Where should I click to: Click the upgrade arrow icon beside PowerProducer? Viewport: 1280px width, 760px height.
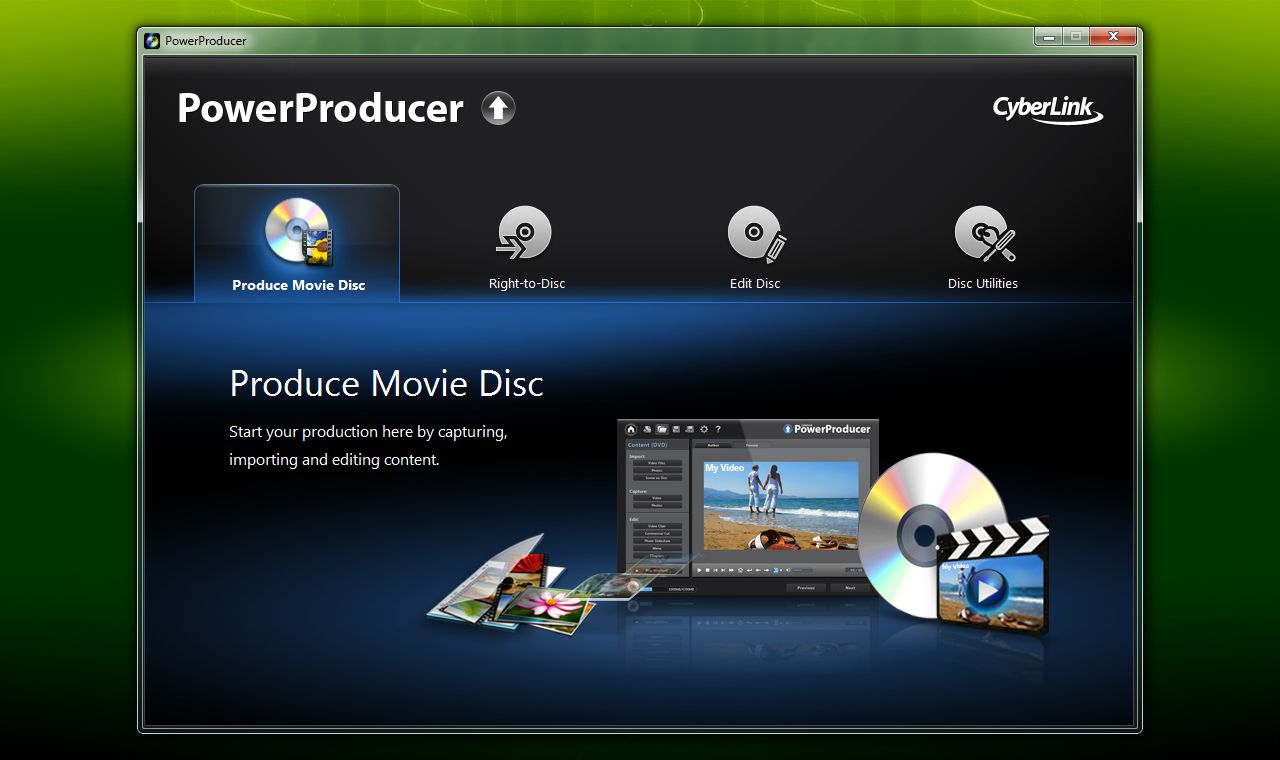(x=498, y=108)
